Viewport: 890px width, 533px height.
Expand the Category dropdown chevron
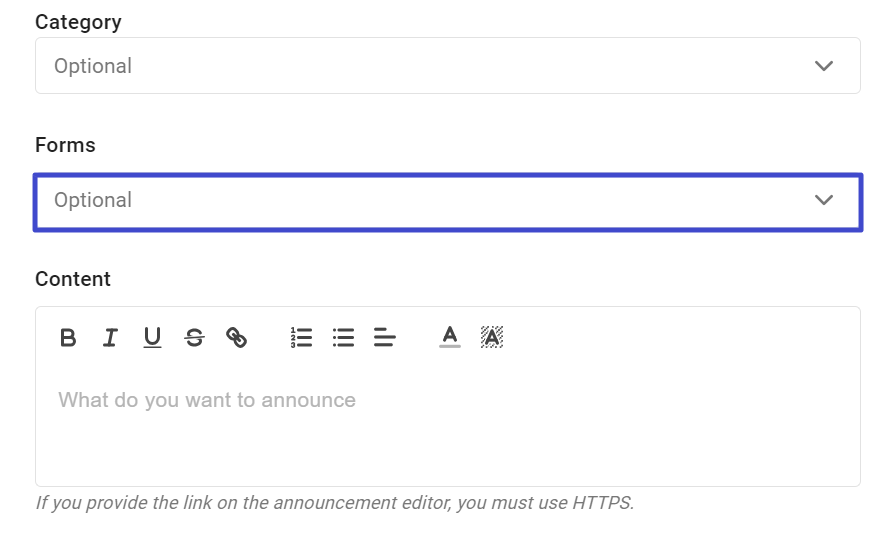(824, 66)
